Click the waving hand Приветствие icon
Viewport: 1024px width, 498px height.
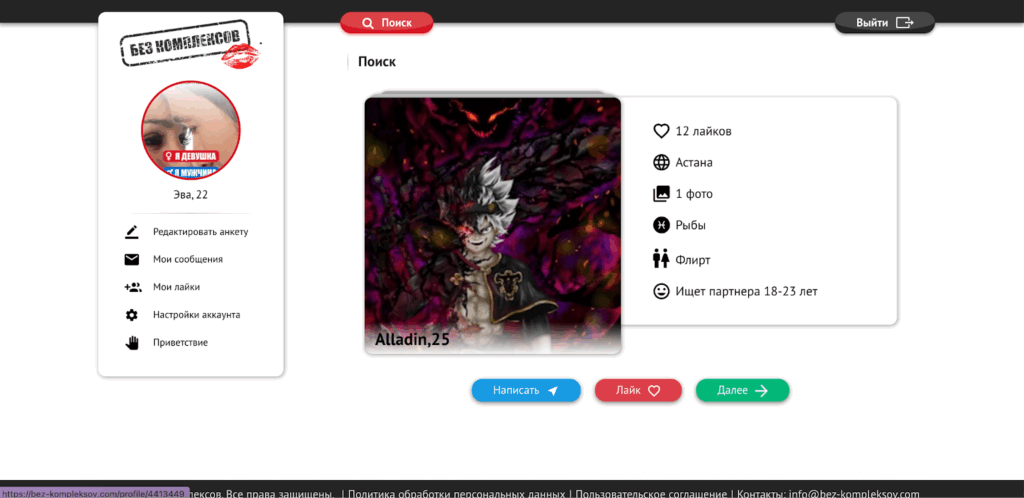132,343
